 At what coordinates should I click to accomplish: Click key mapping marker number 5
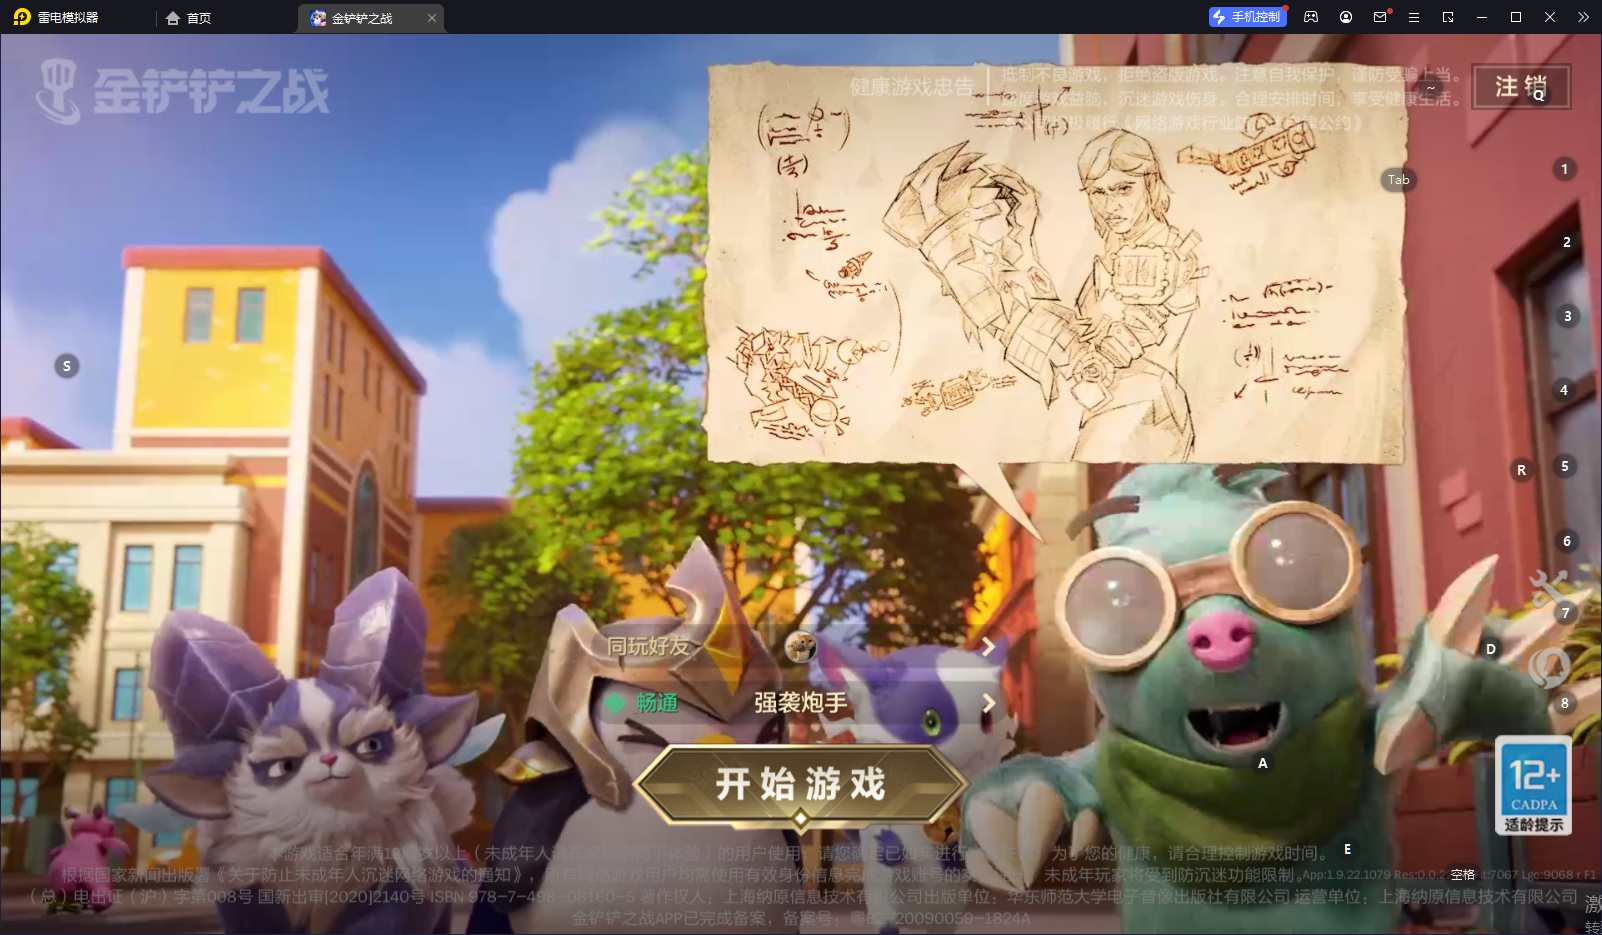tap(1565, 466)
